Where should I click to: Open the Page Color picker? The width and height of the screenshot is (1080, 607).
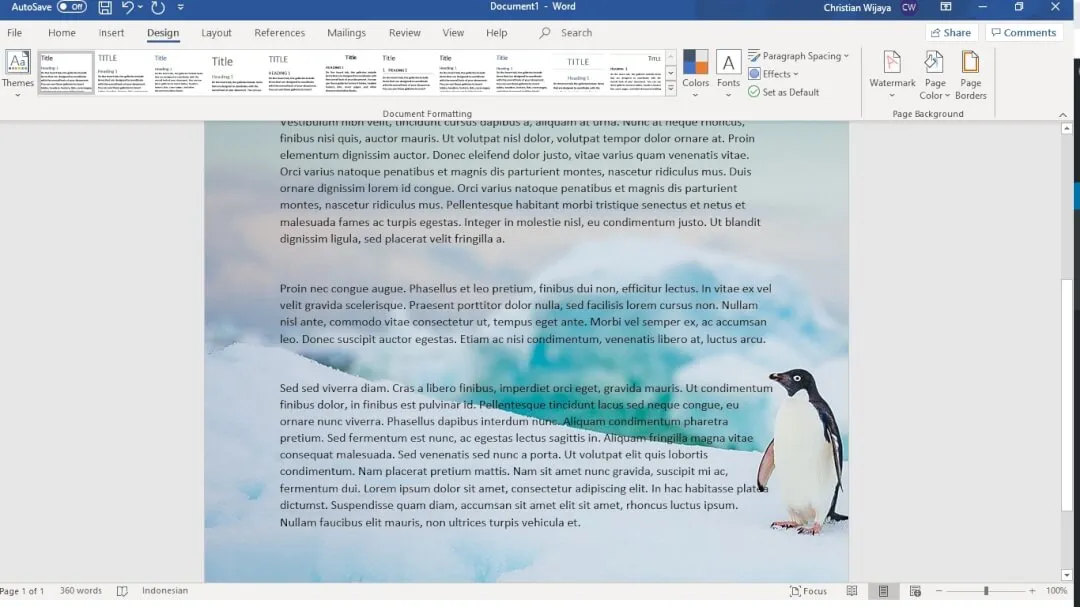[x=934, y=75]
